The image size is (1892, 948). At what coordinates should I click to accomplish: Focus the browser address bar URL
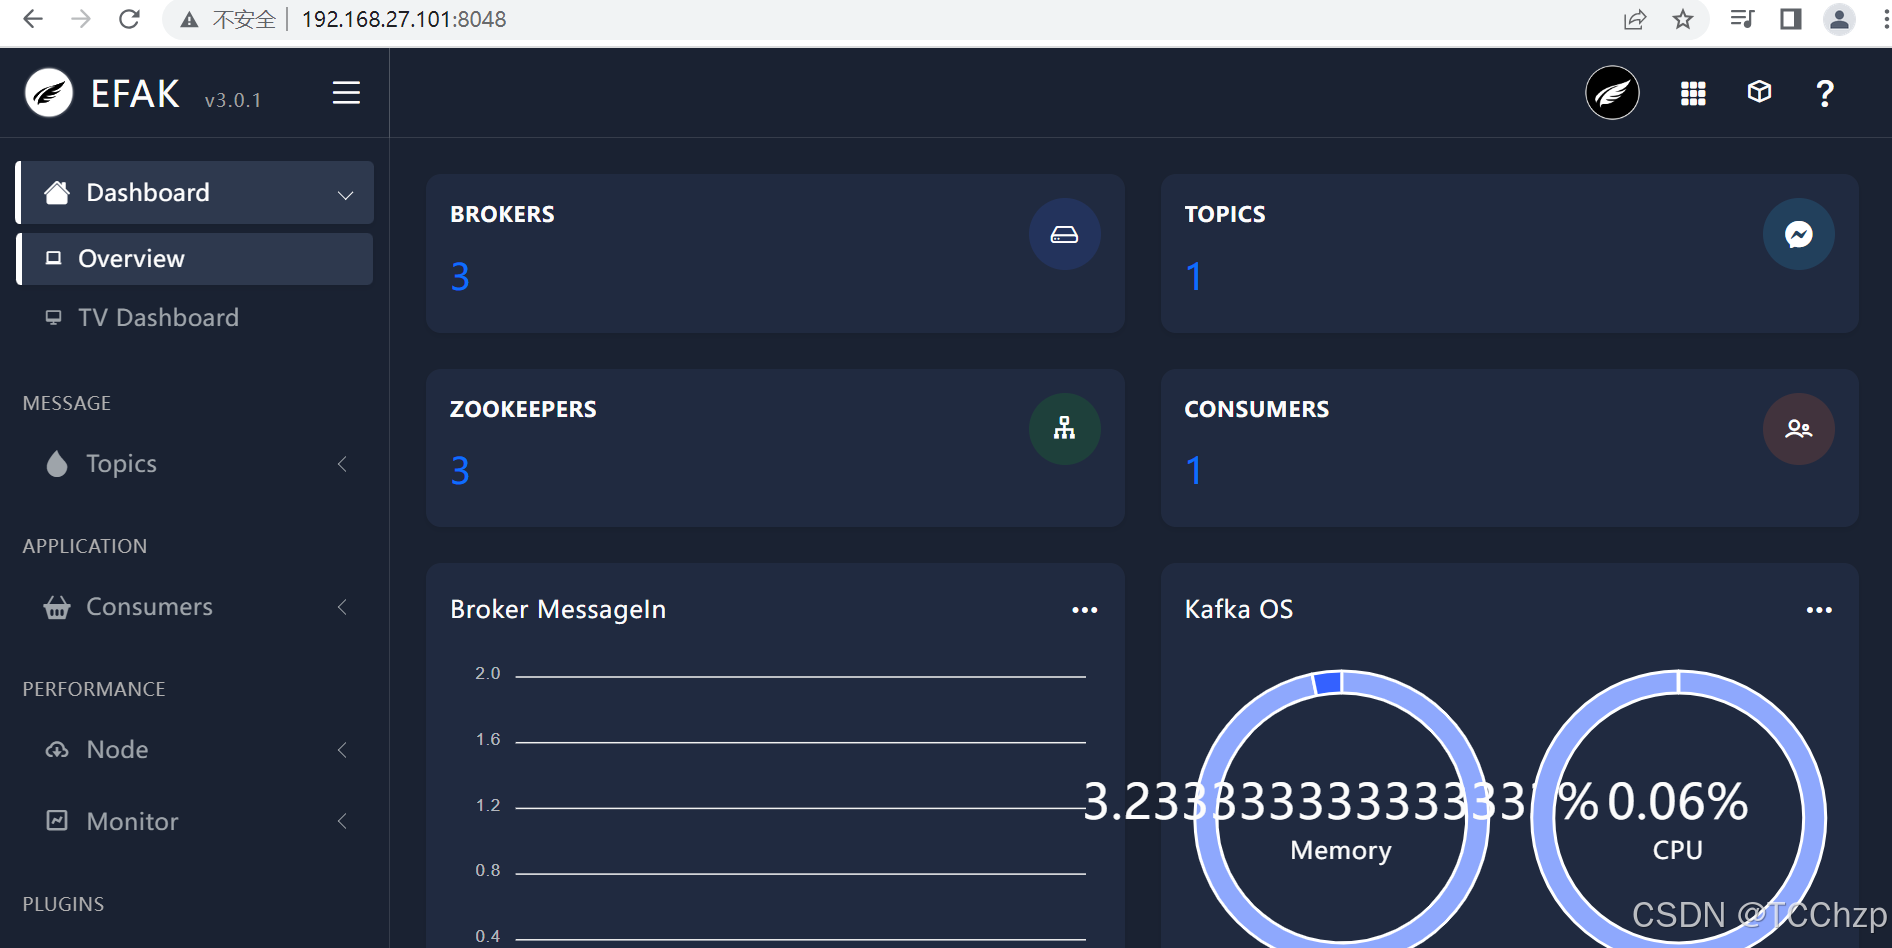tap(404, 19)
